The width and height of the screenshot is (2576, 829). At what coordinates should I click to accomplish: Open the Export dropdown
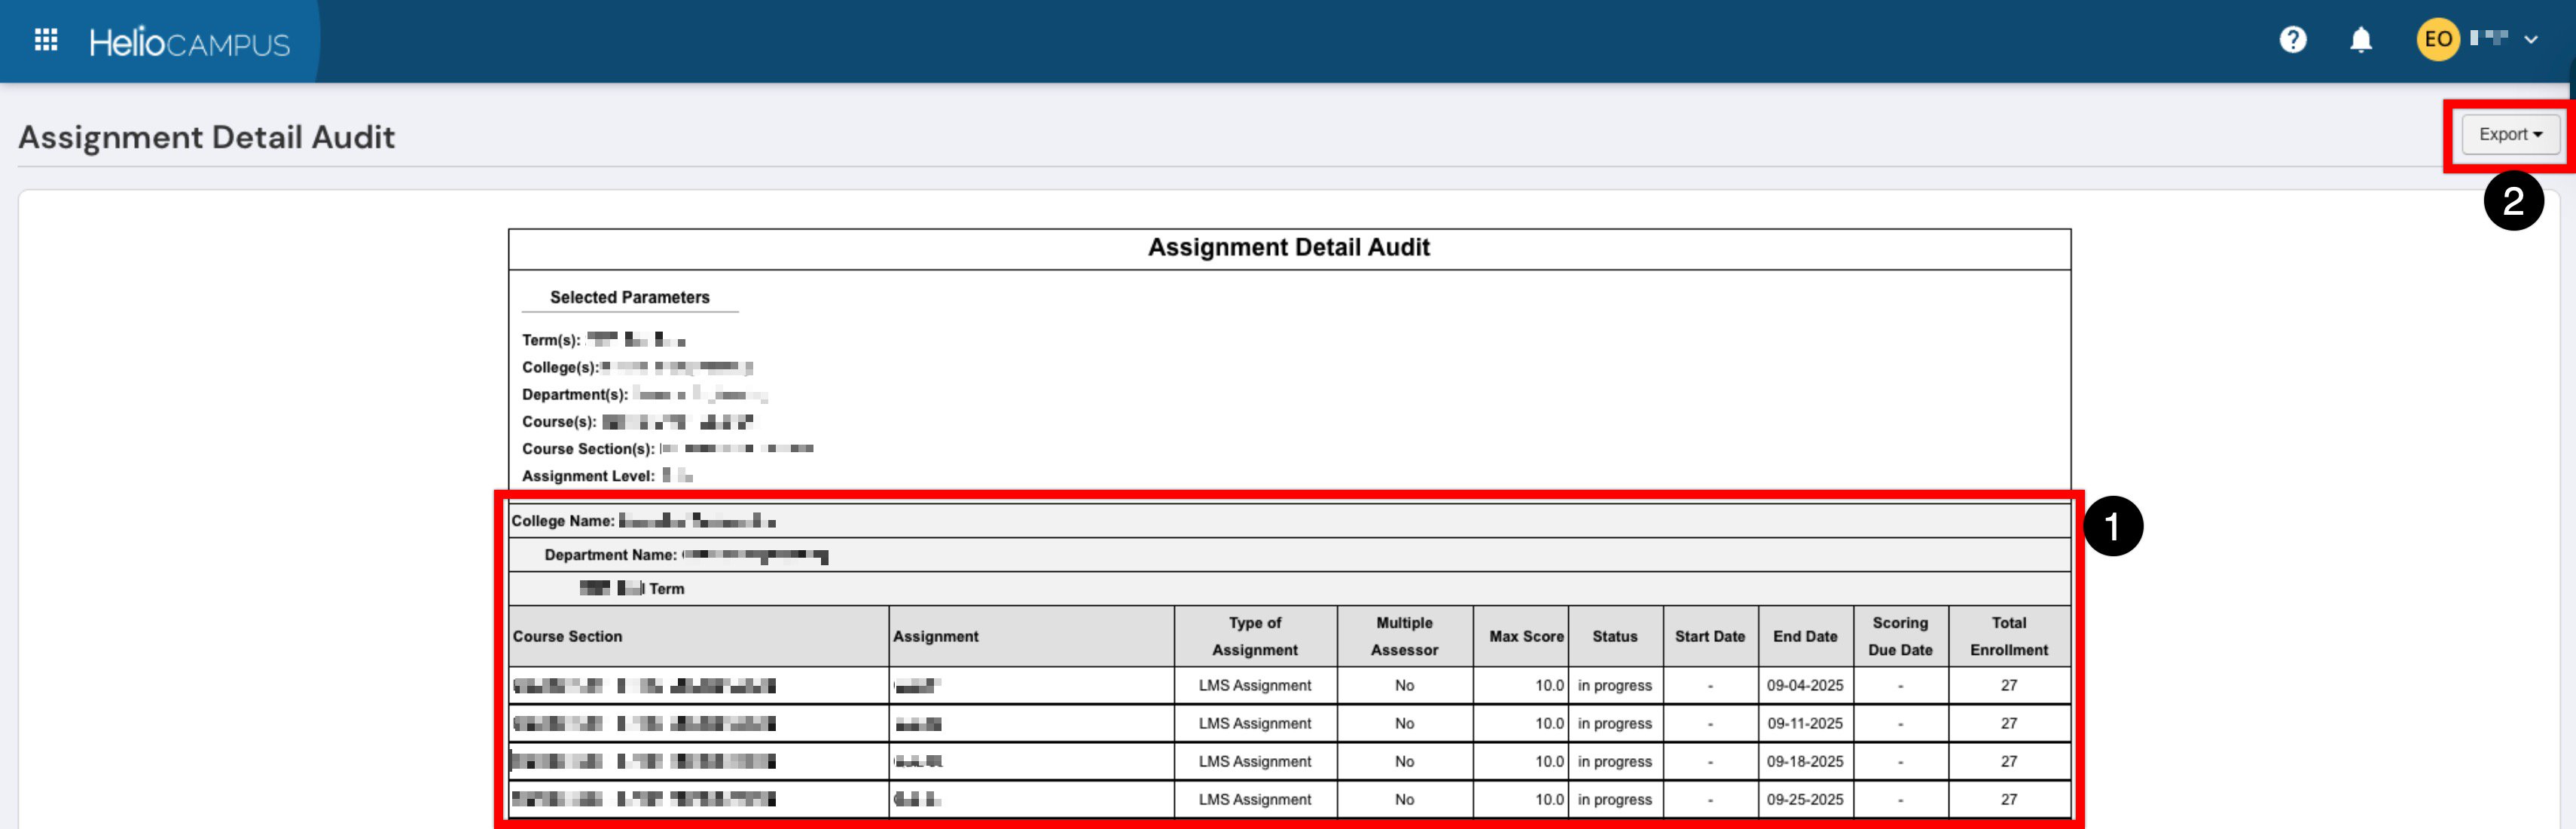point(2509,134)
